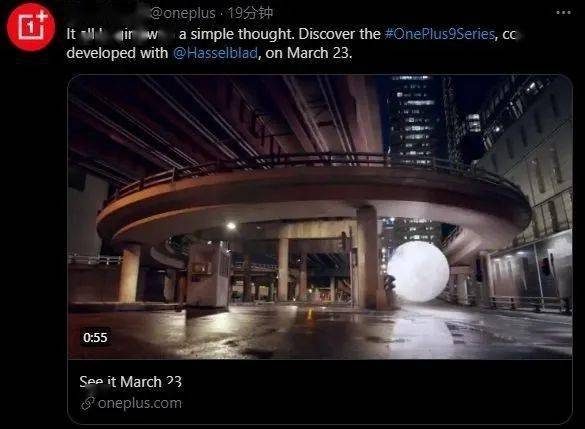585x429 pixels.
Task: Follow the #OnePlus9Series hashtag
Action: [x=439, y=34]
